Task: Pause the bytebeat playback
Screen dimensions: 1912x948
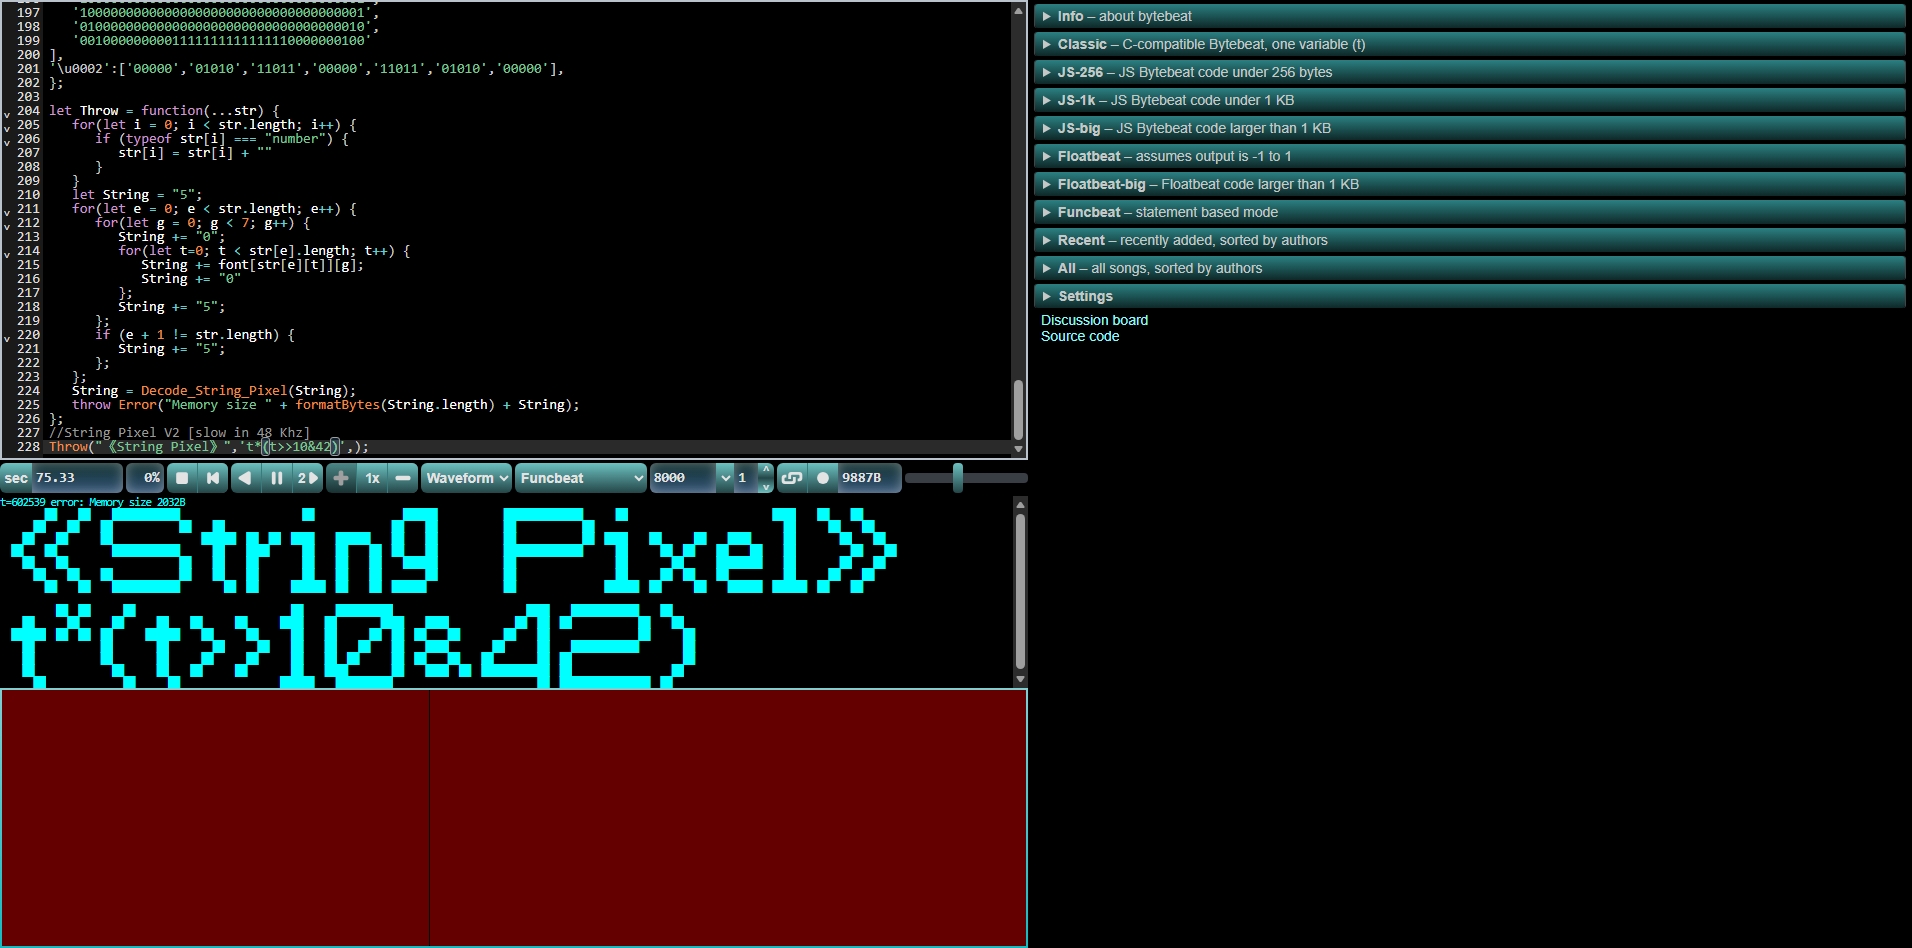Action: tap(276, 478)
